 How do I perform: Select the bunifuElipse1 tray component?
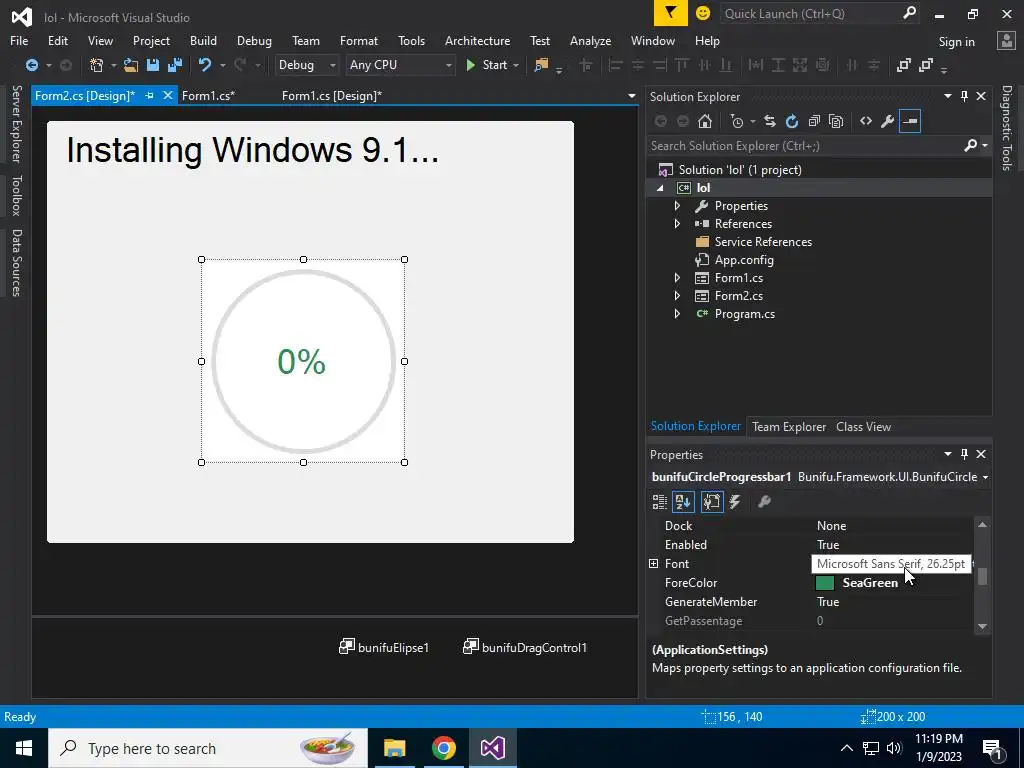click(x=384, y=647)
